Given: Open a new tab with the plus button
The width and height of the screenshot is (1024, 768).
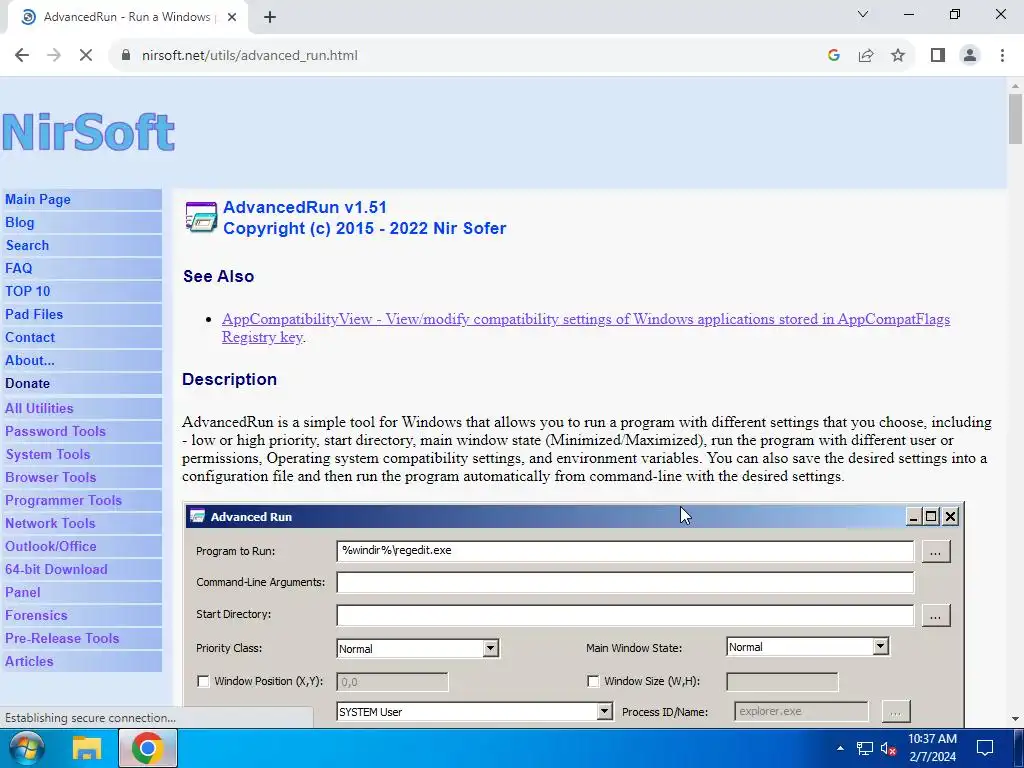Looking at the screenshot, I should [x=270, y=17].
